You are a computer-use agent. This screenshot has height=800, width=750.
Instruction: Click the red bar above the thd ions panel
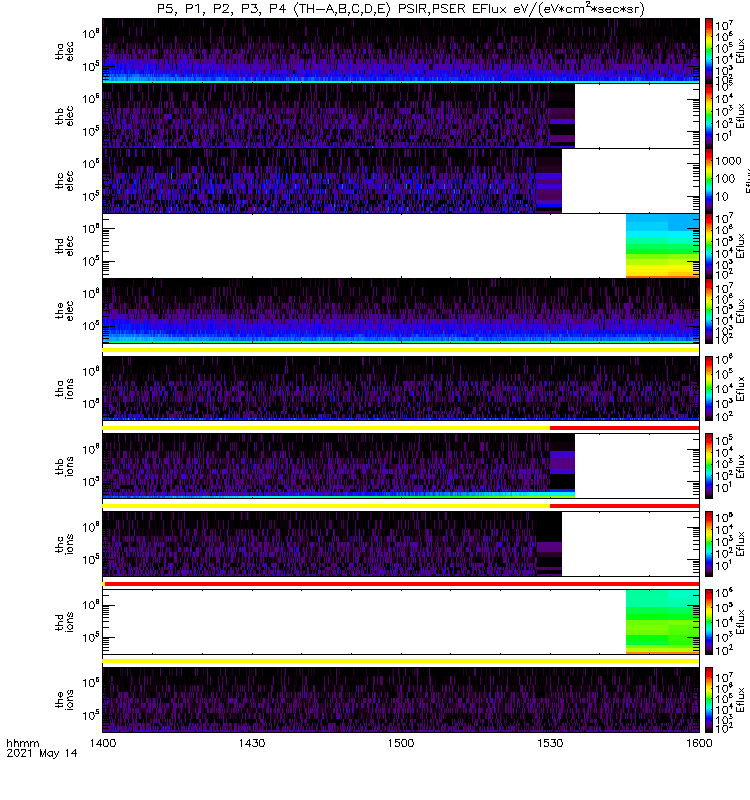(x=402, y=584)
